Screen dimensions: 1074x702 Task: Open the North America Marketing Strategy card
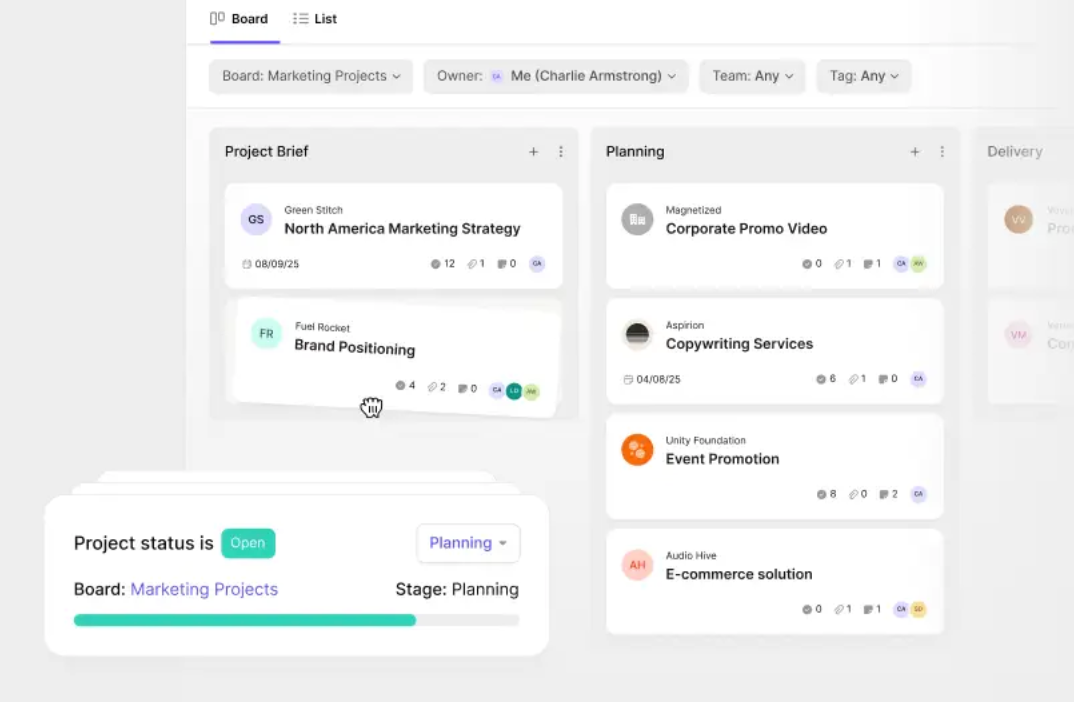click(x=394, y=236)
